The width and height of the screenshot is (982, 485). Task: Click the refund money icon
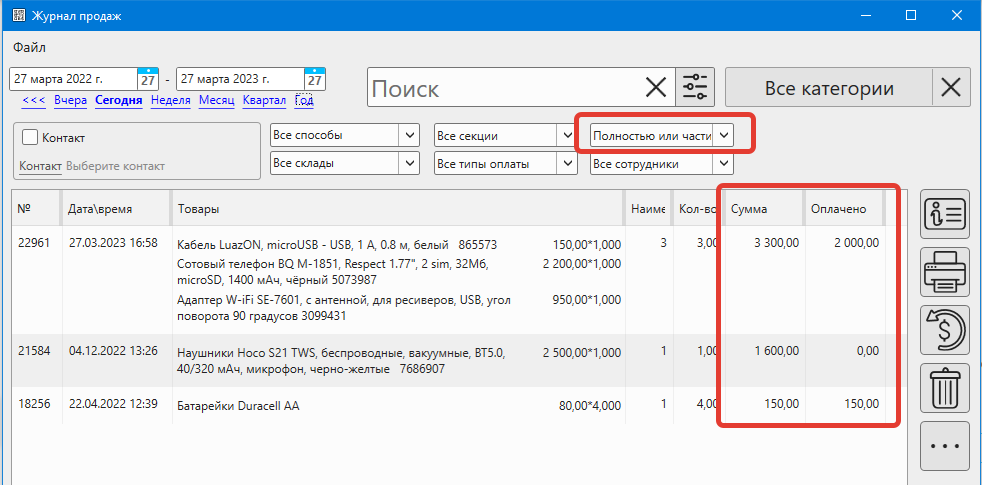coord(944,331)
